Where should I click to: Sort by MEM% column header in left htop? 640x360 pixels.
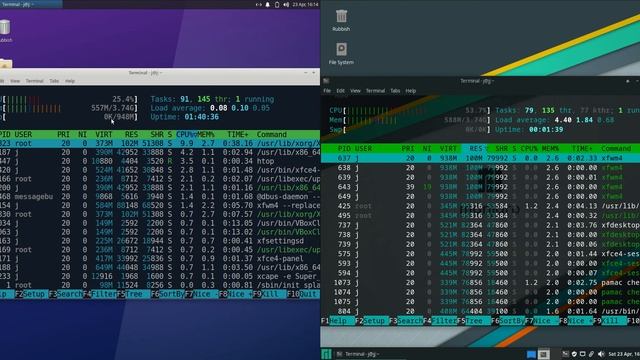(x=206, y=134)
